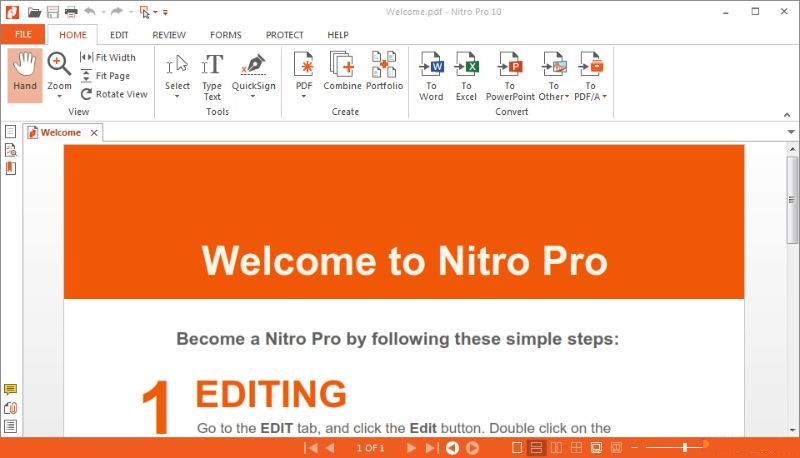Go to the next page
The height and width of the screenshot is (458, 800).
pyautogui.click(x=411, y=448)
